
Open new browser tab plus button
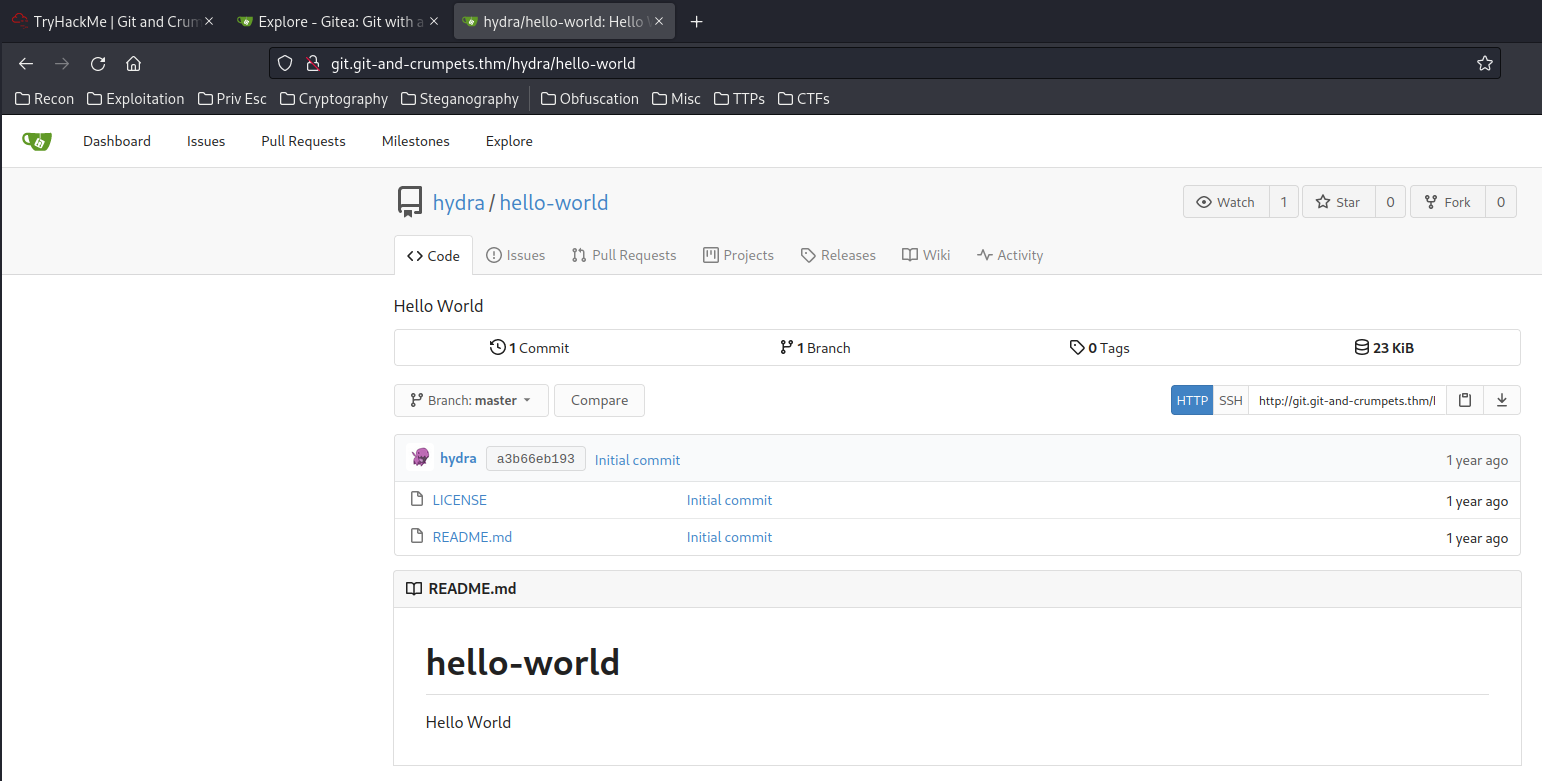tap(697, 22)
